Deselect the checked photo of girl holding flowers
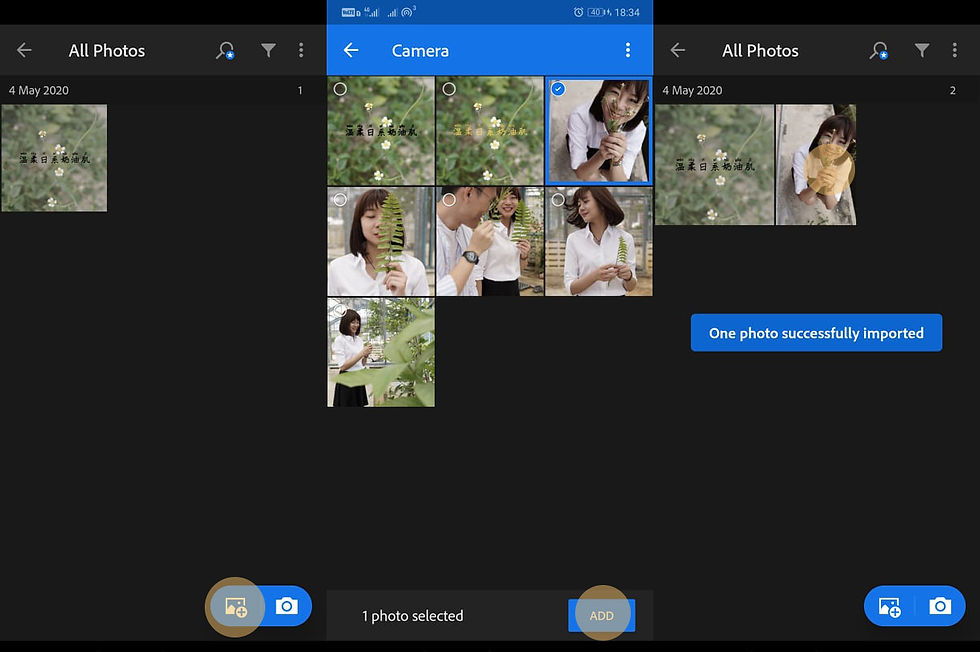Image resolution: width=980 pixels, height=652 pixels. coord(558,89)
